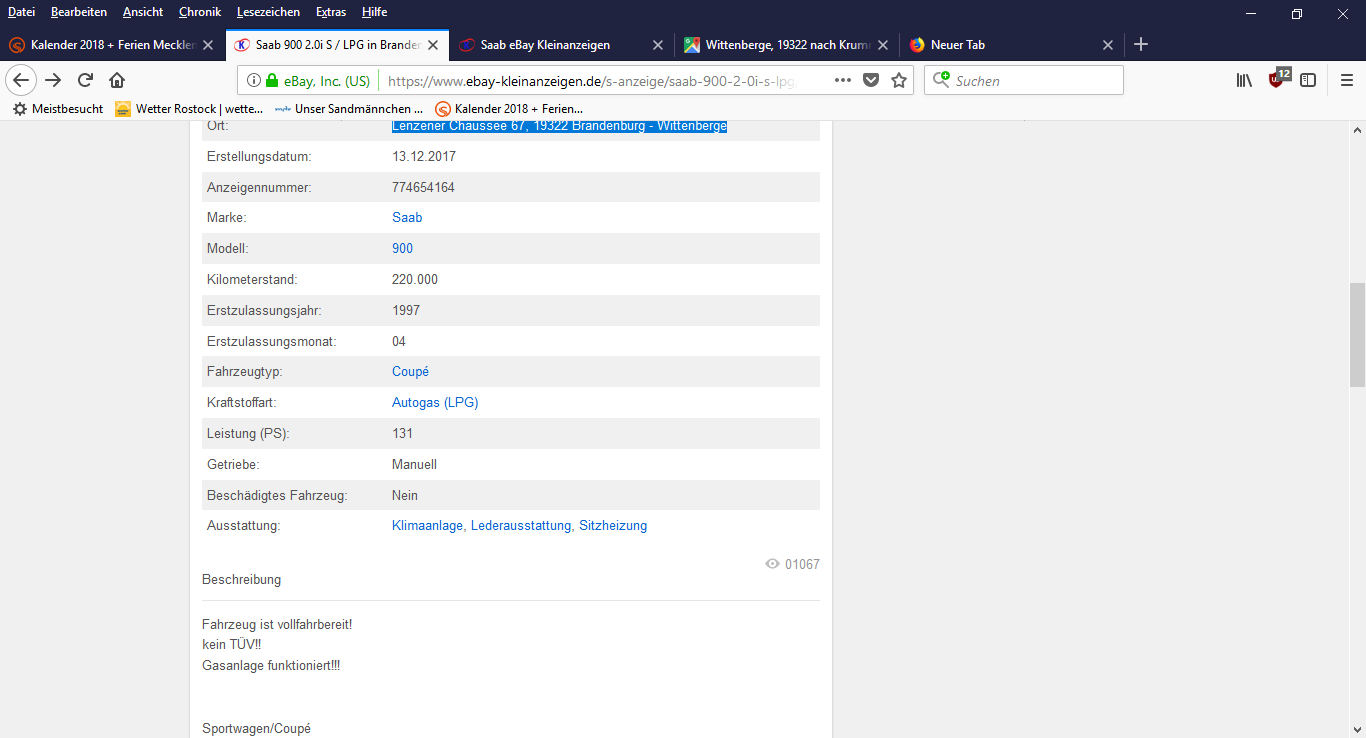Click the highlighted Lenzener Chaussee address
The height and width of the screenshot is (738, 1366).
559,126
